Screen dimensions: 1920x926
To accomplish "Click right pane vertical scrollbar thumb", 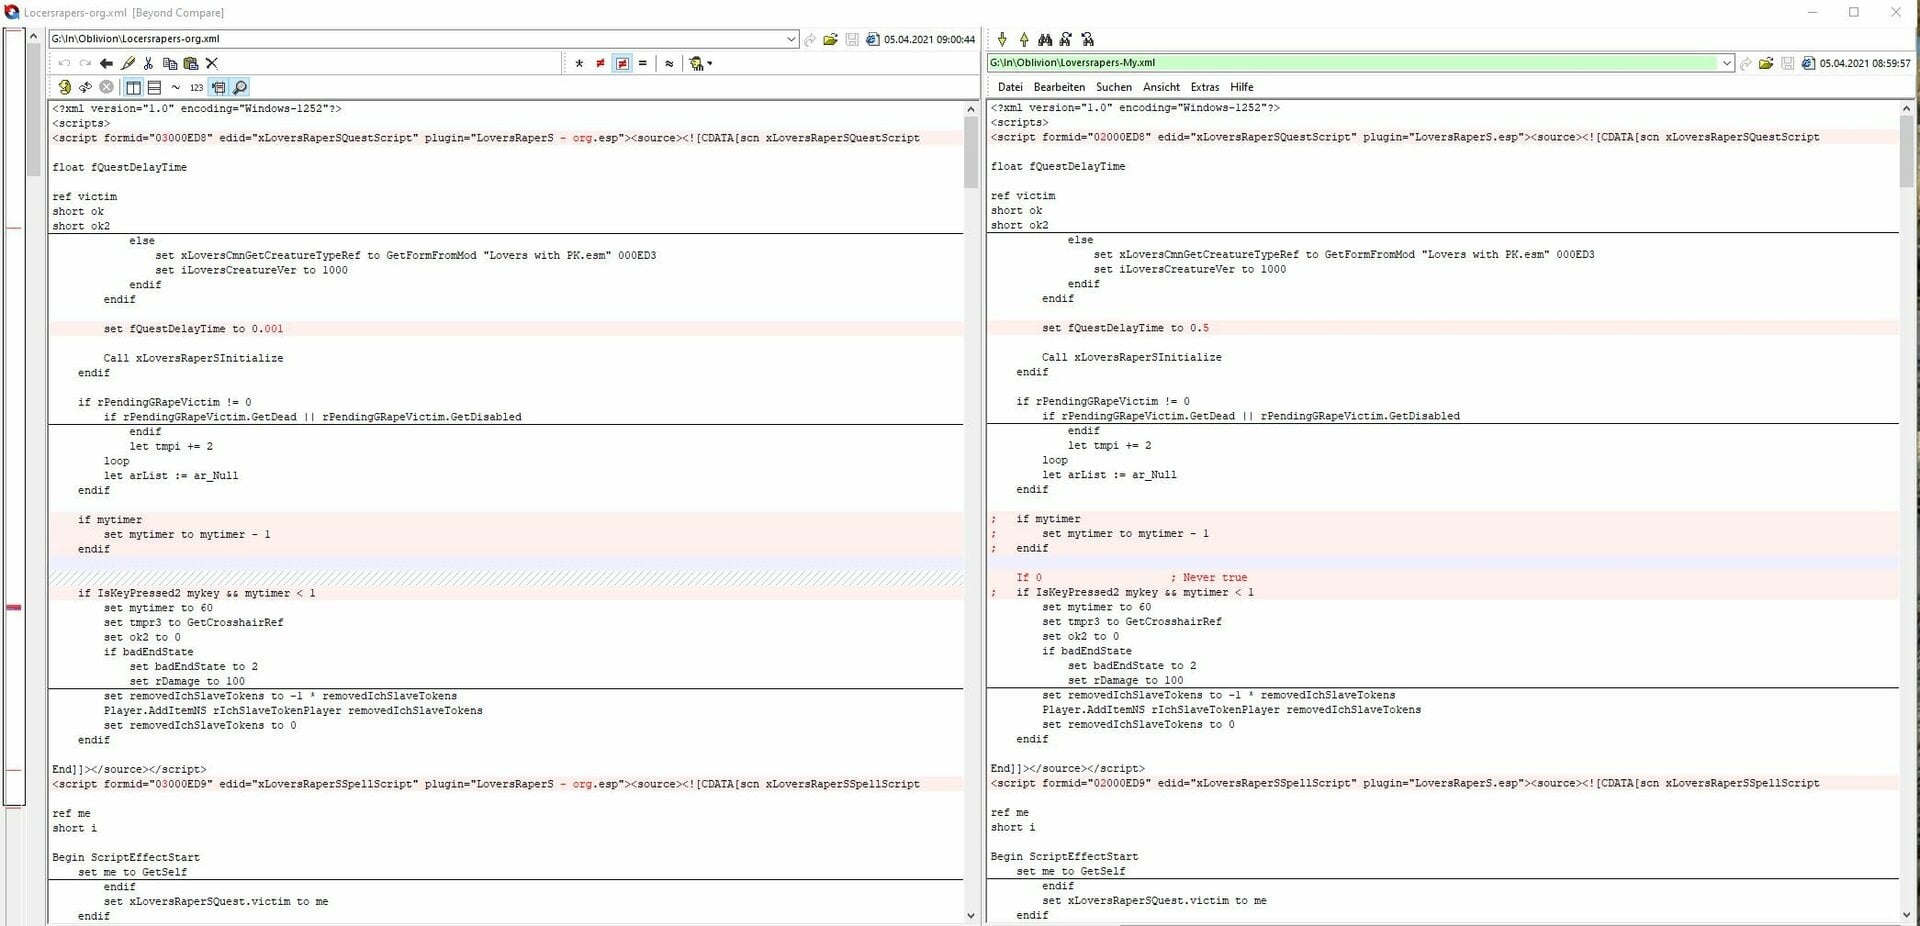I will coord(1906,150).
